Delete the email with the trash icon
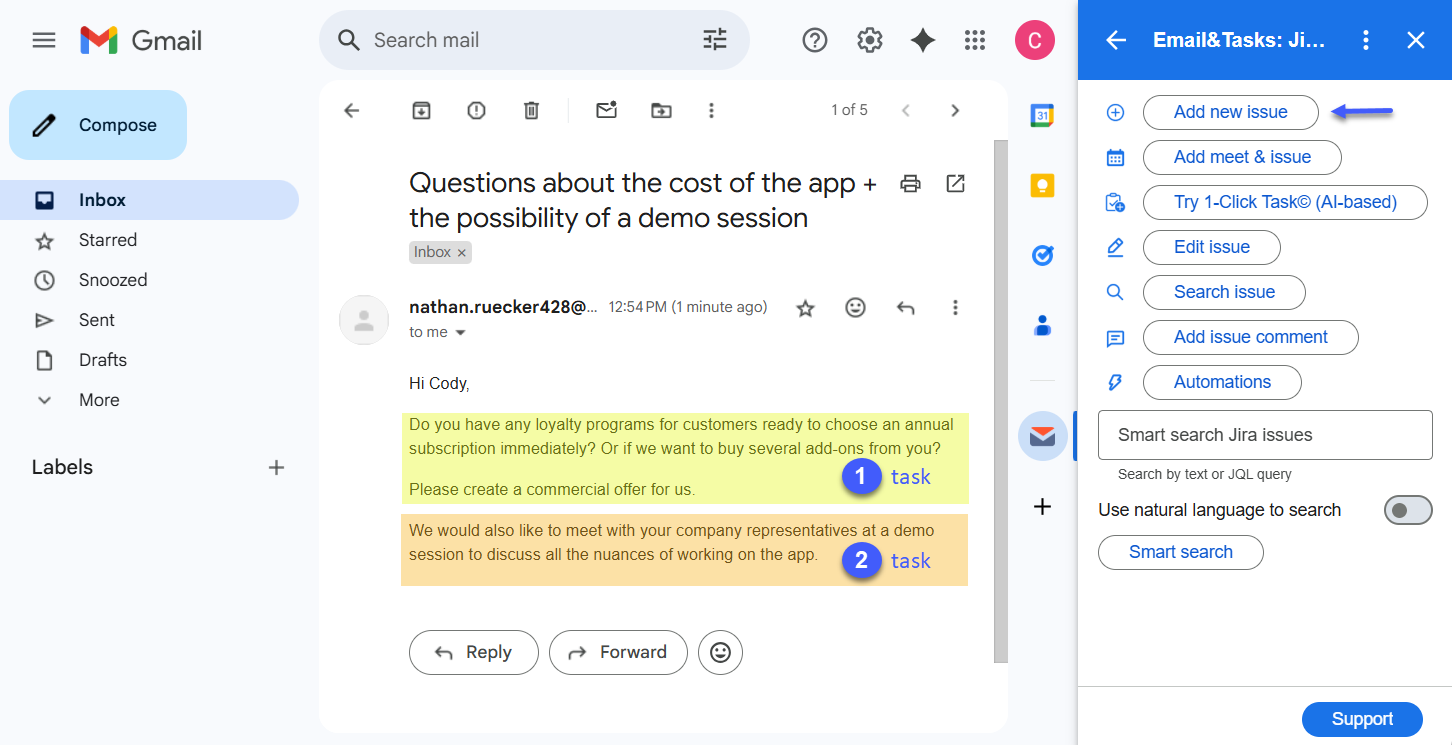 pos(531,110)
